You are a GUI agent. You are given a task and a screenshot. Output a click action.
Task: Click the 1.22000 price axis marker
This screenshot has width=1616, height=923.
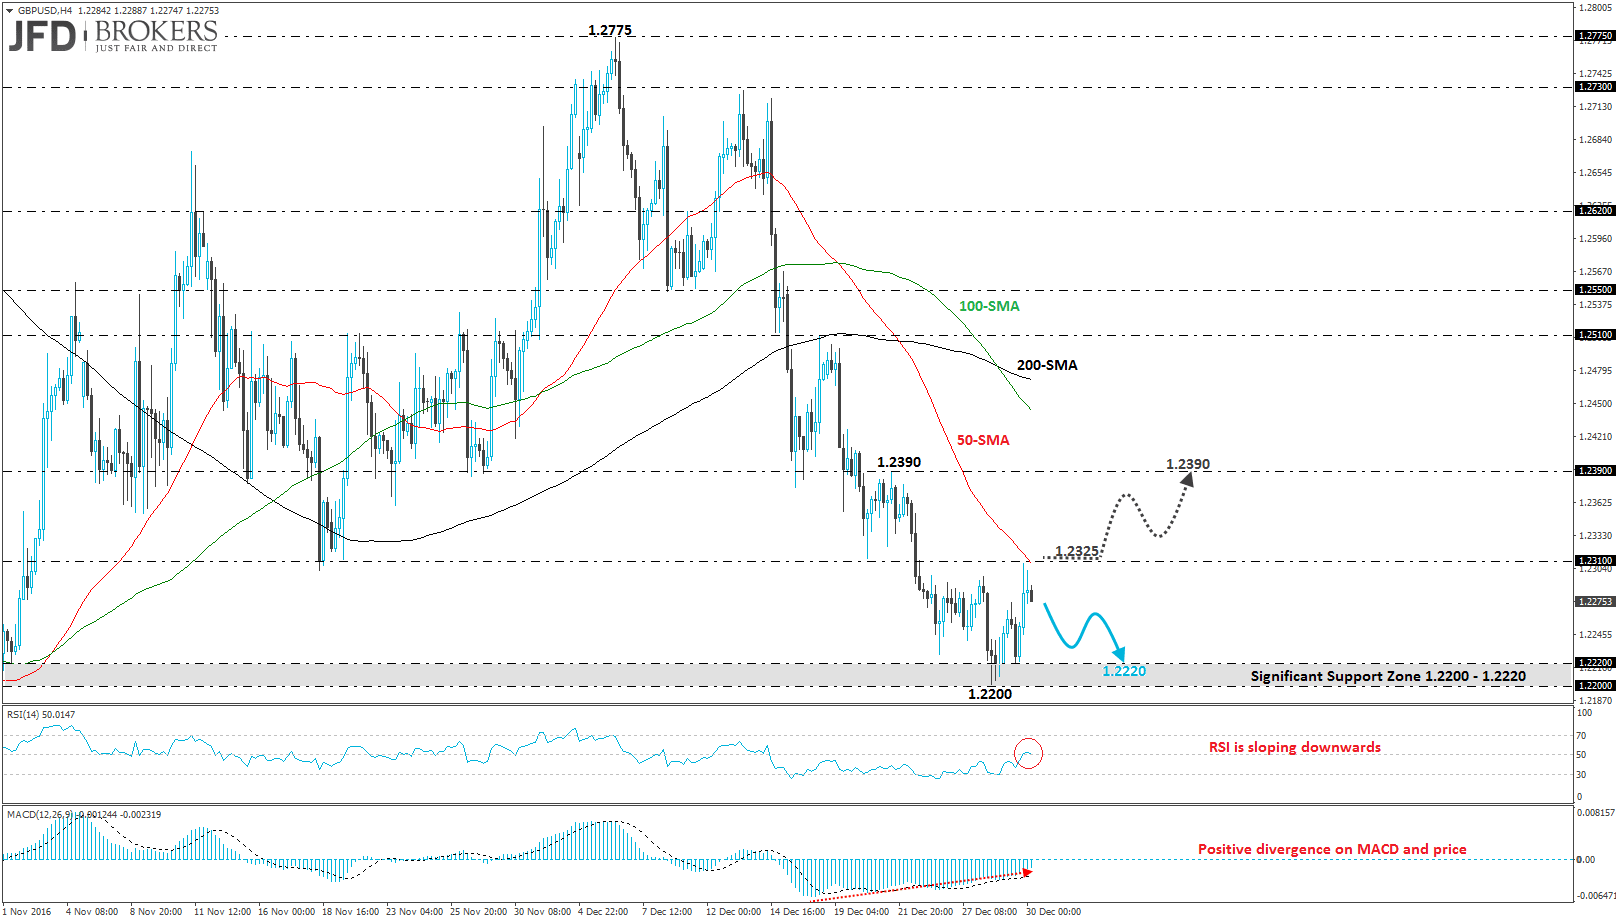coord(1595,686)
